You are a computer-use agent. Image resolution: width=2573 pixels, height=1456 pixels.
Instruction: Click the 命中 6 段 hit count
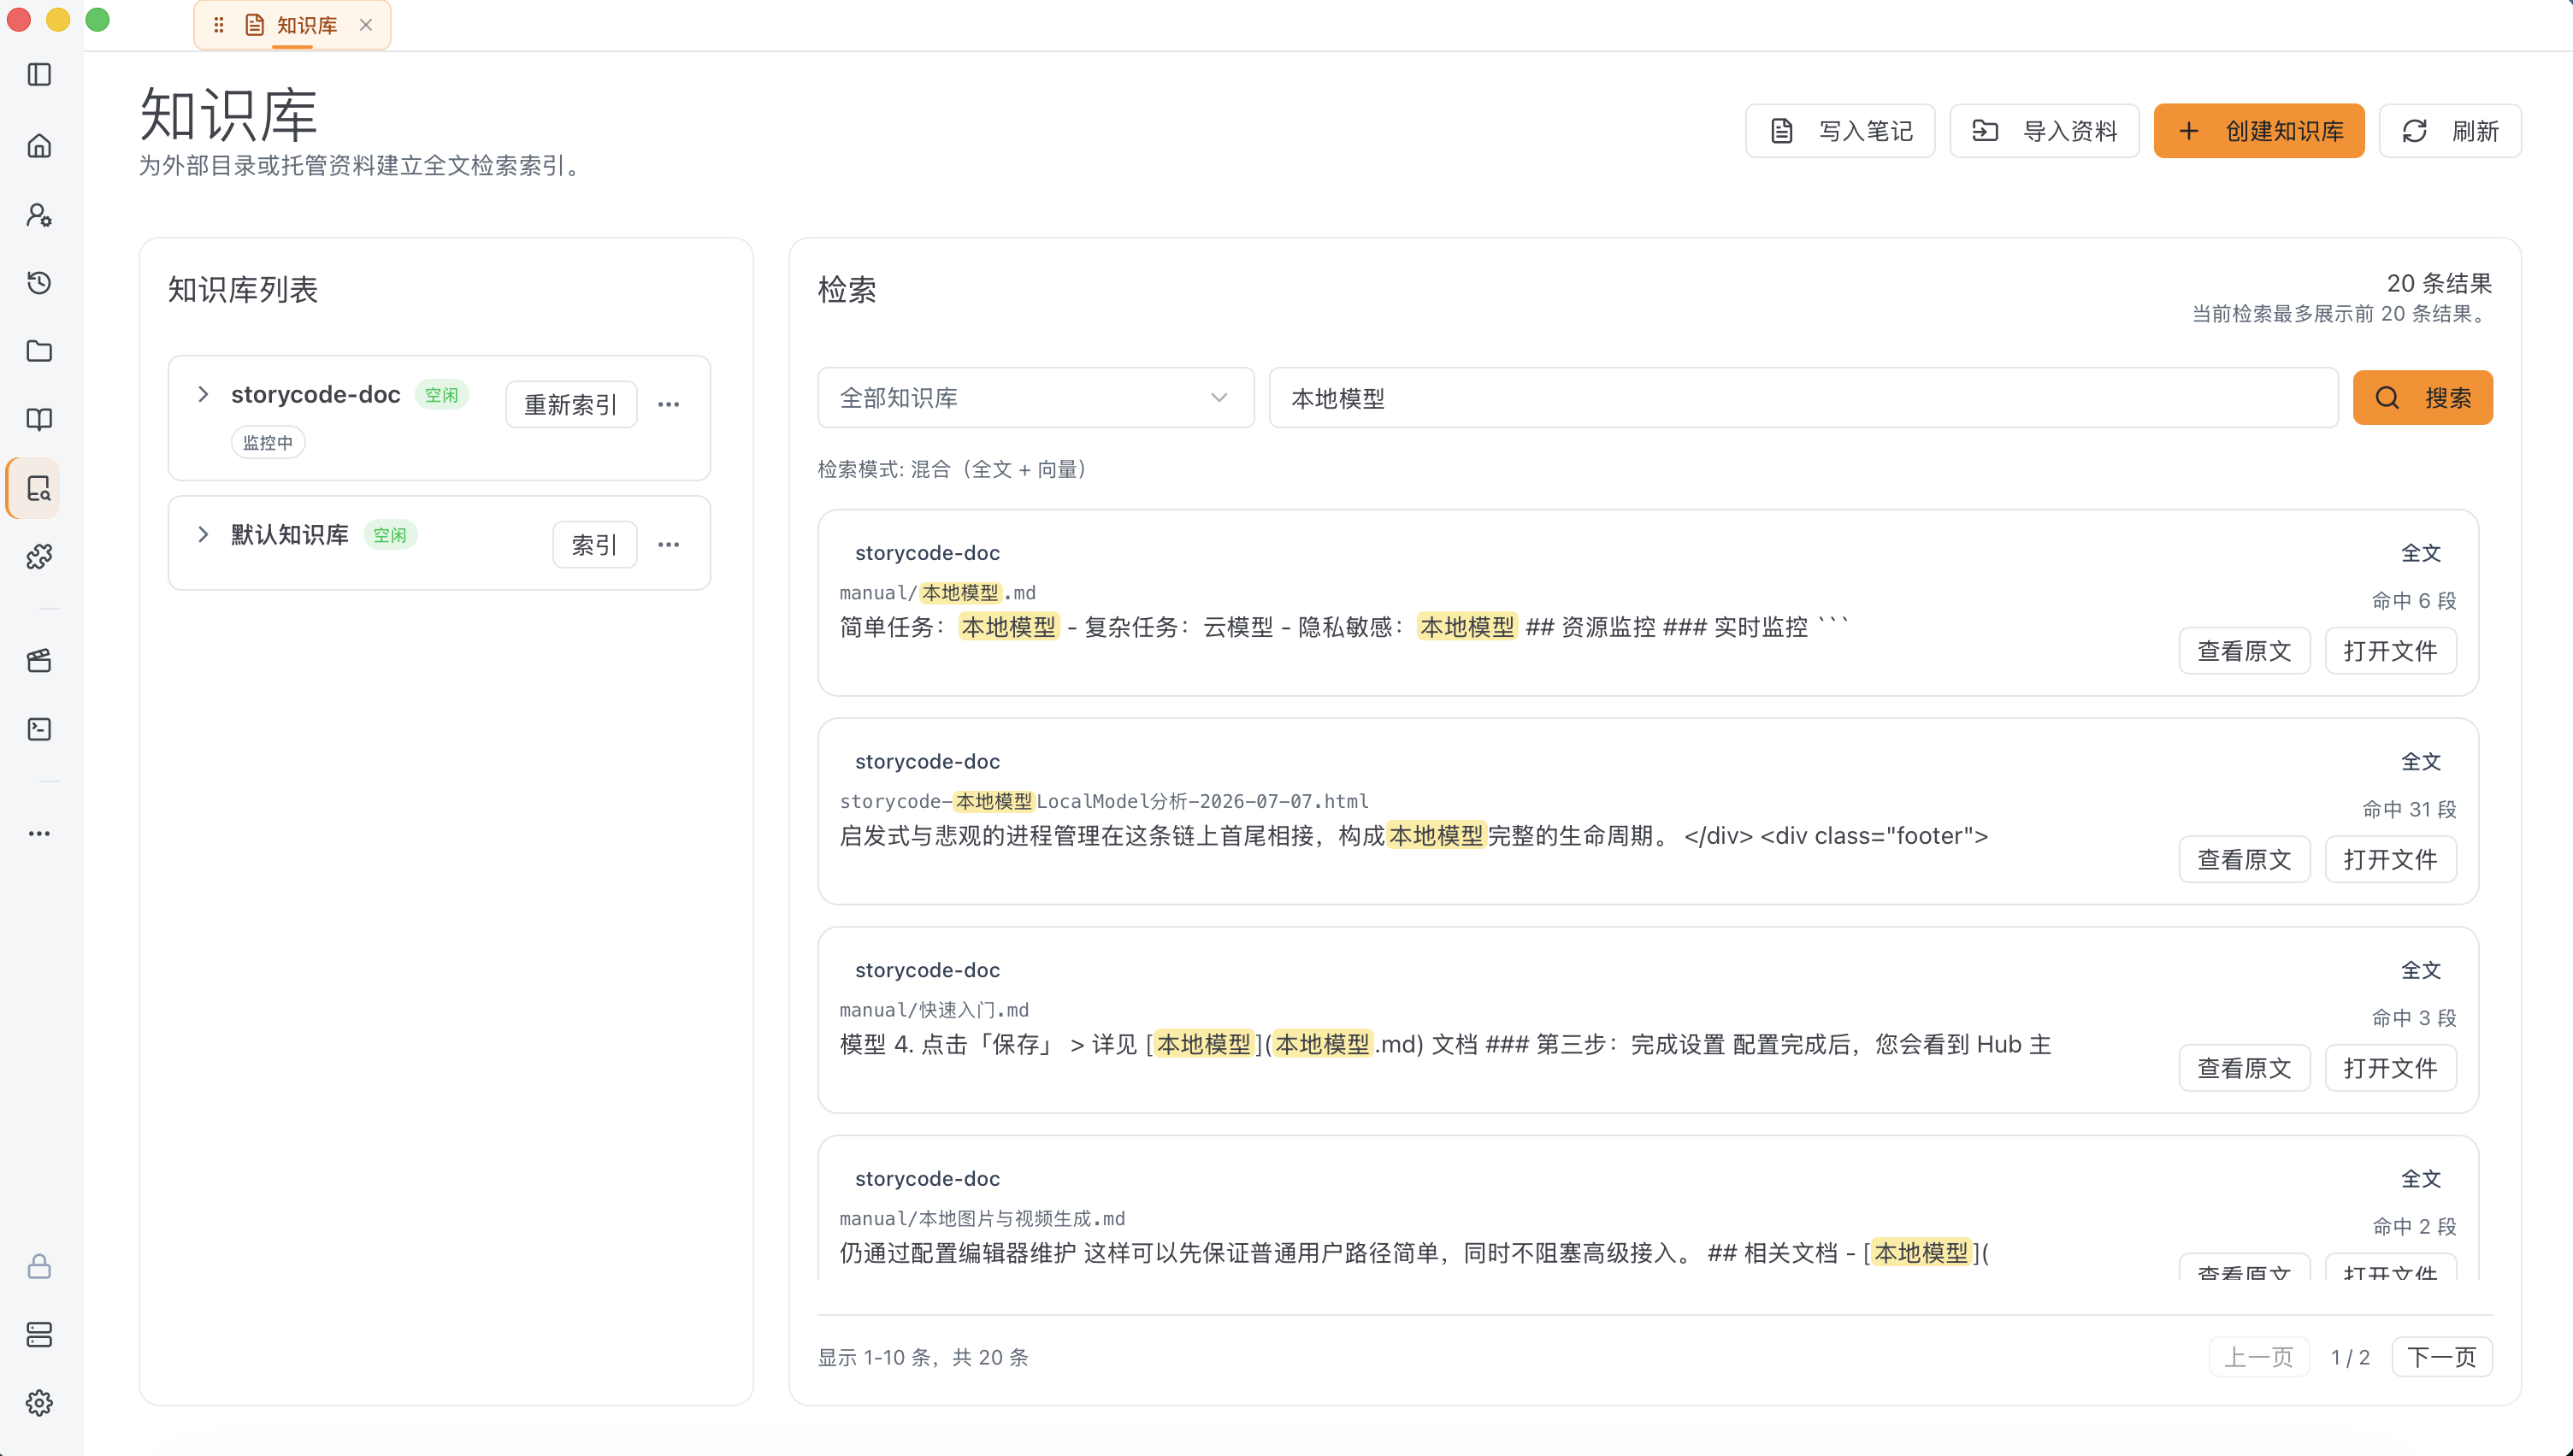[x=2414, y=601]
